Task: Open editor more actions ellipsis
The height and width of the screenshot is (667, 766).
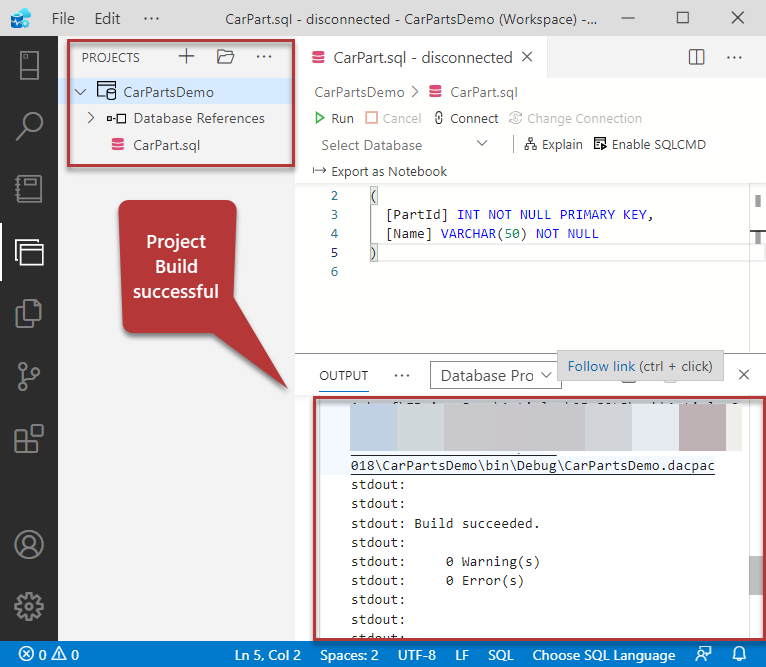Action: click(x=734, y=57)
